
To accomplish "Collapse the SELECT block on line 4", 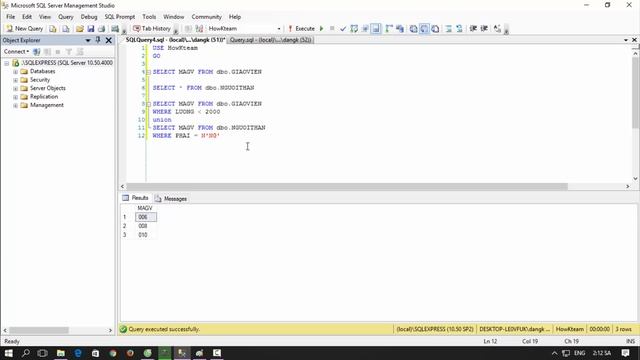I will (x=149, y=72).
